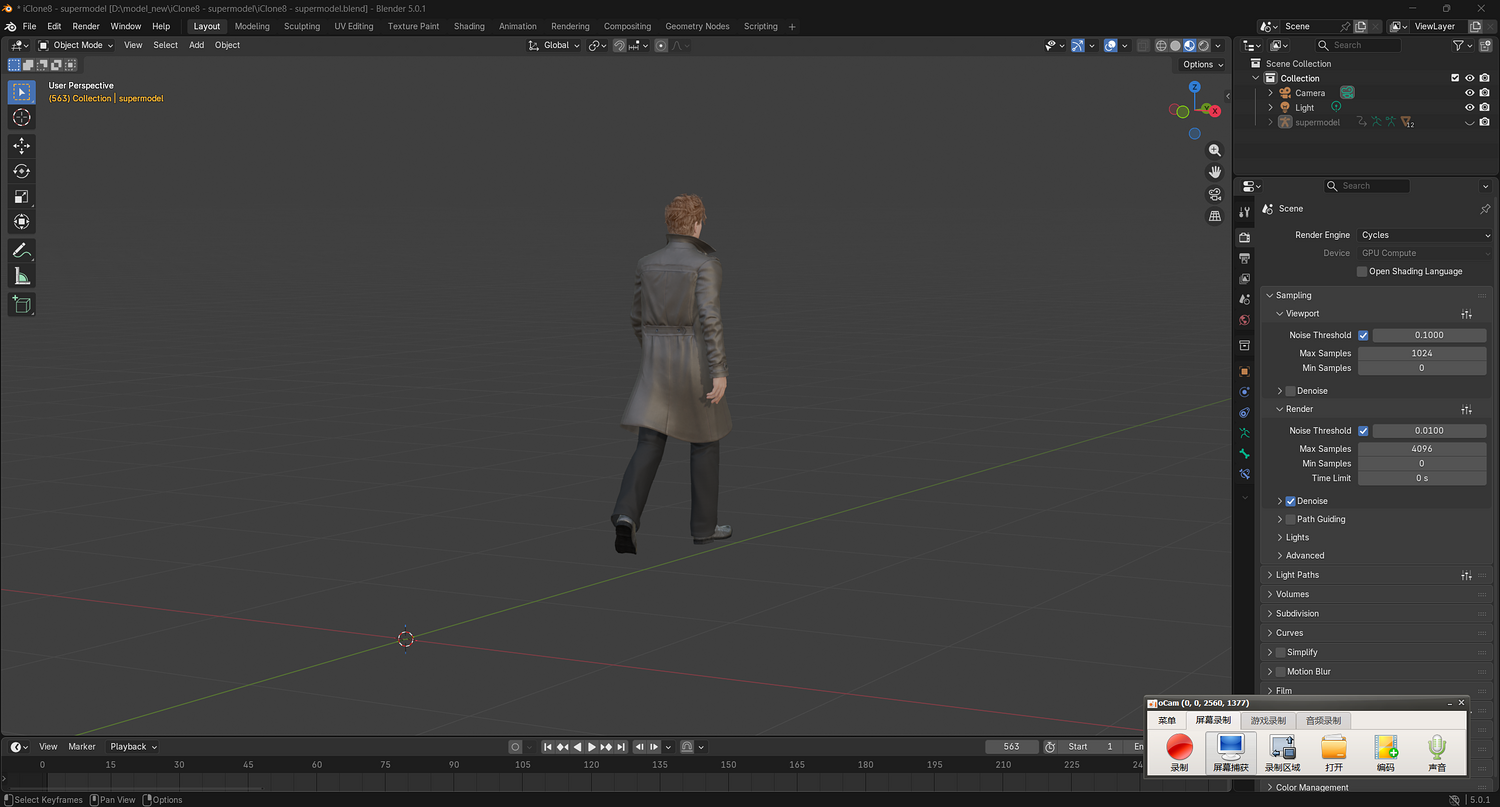The width and height of the screenshot is (1500, 807).
Task: Open the Global transform orientation dropdown
Action: coord(553,45)
